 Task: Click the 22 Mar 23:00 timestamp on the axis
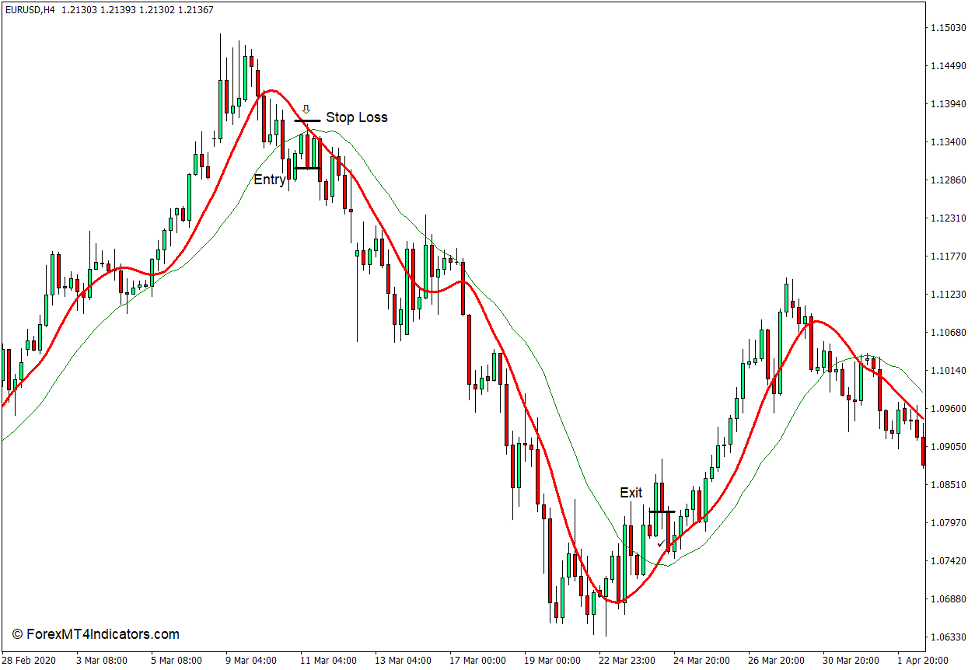[625, 660]
